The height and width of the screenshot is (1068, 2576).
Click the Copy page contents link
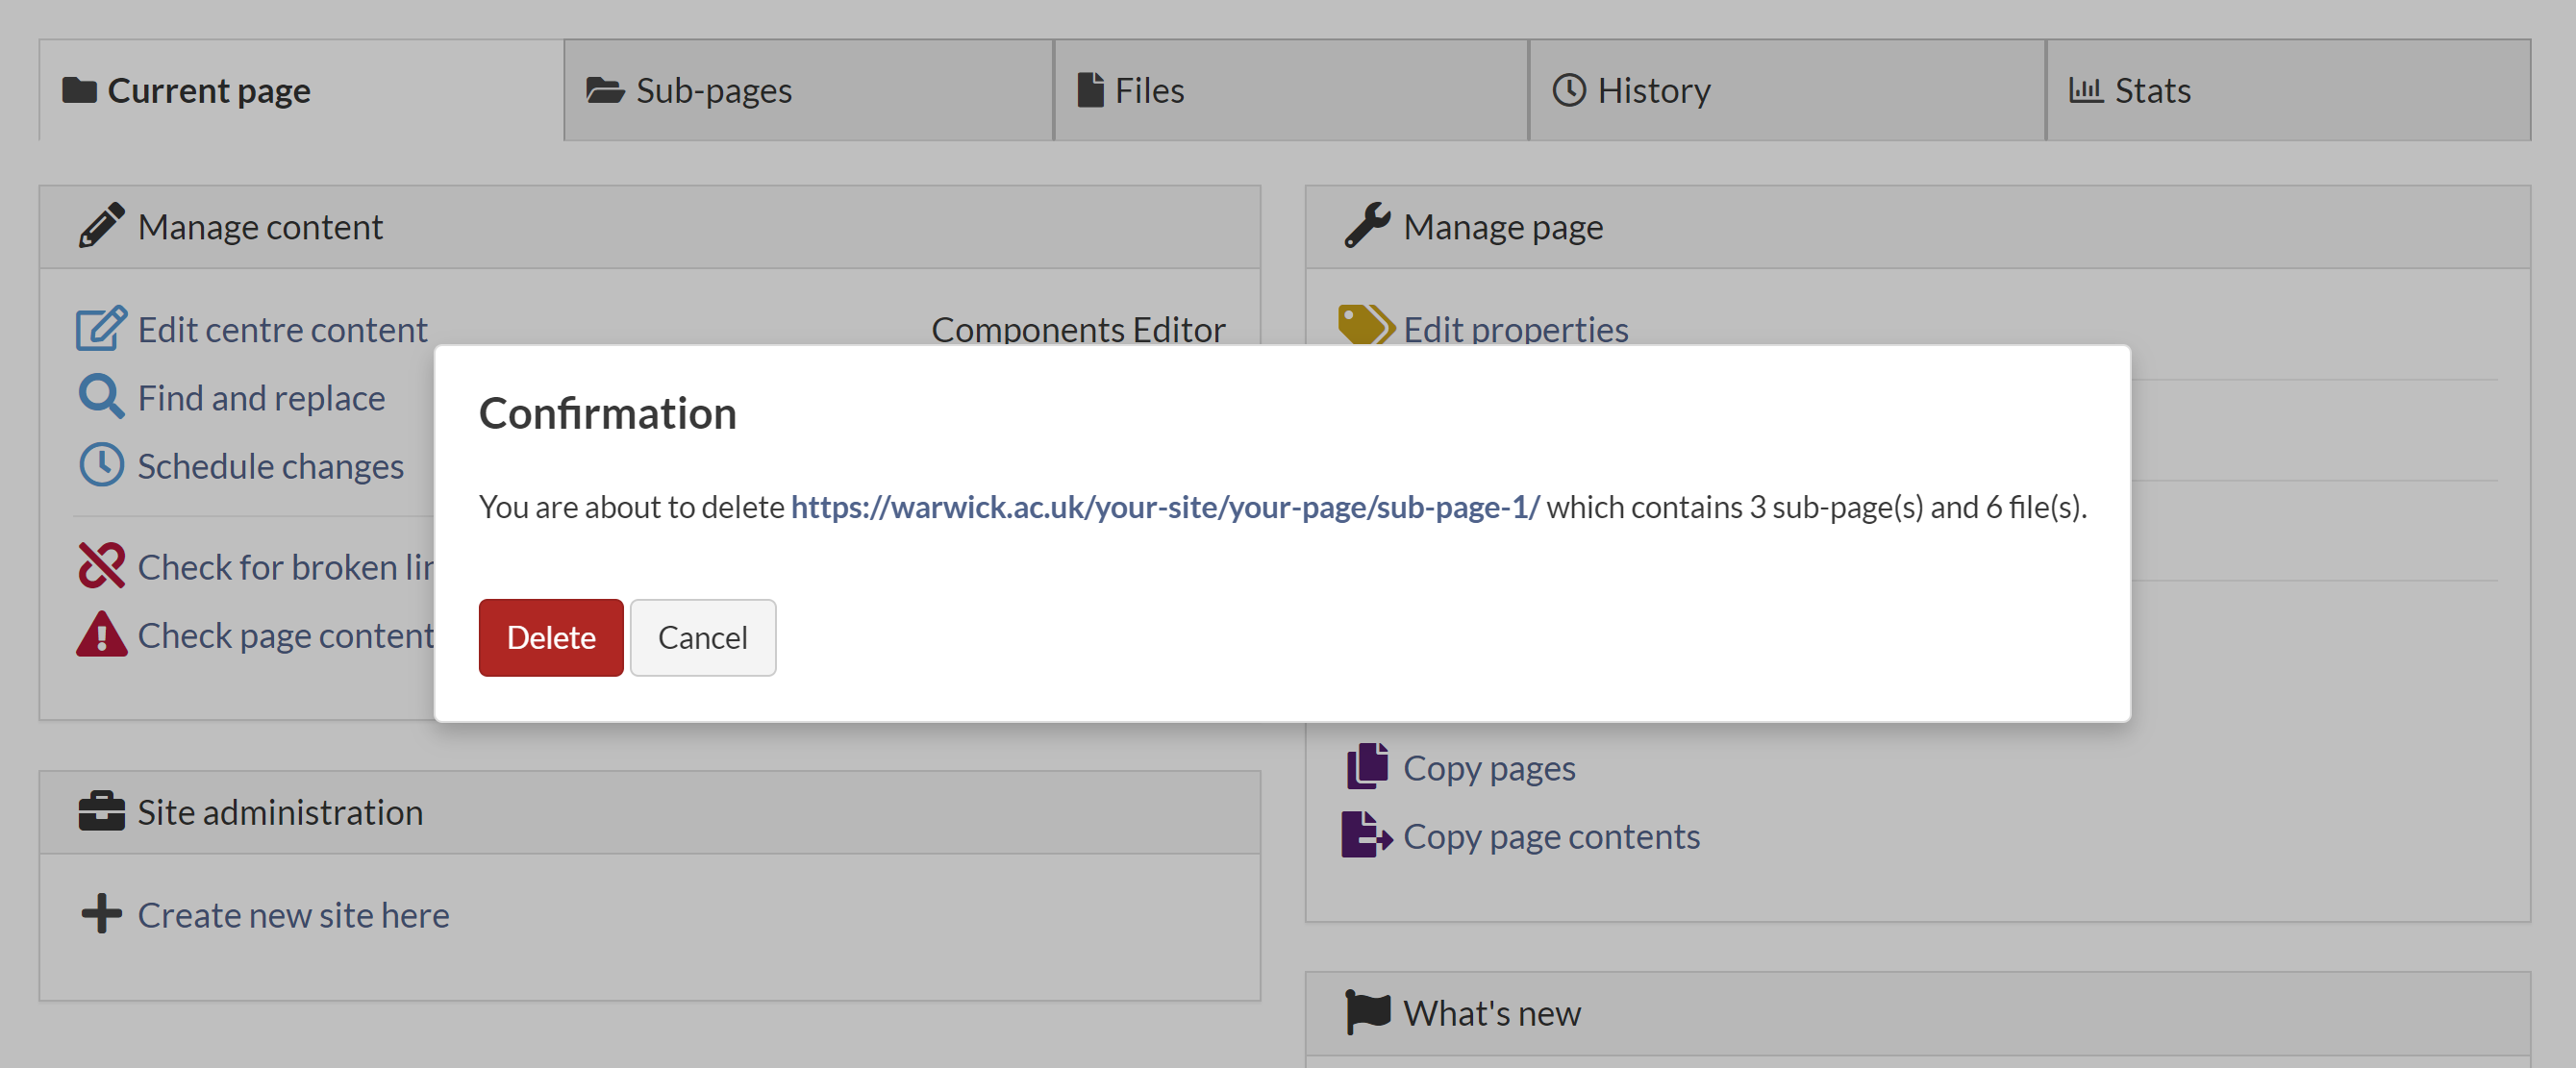click(1550, 836)
